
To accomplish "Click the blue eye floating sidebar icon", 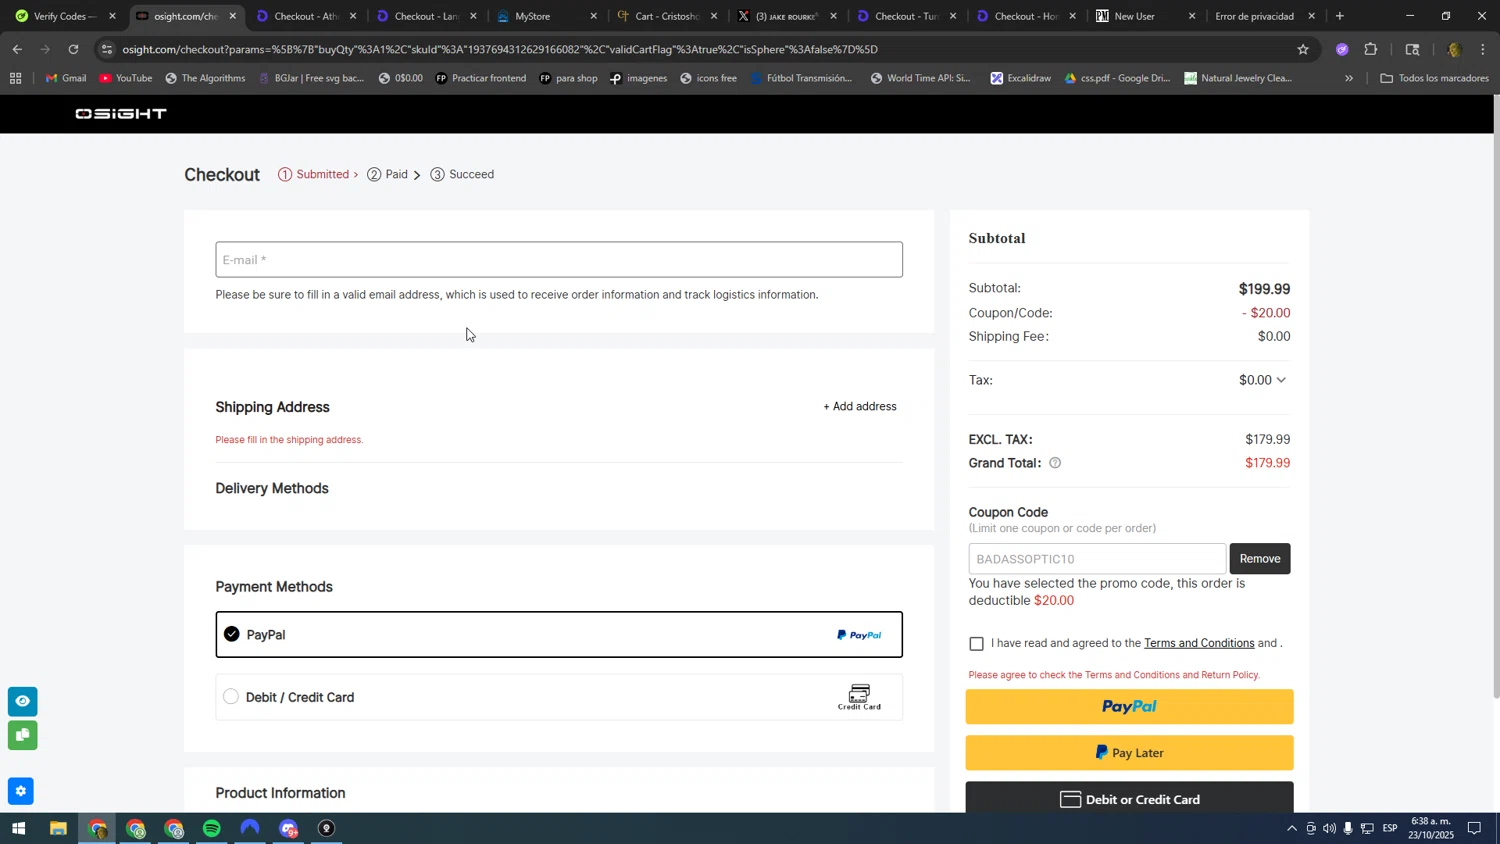I will coord(22,701).
